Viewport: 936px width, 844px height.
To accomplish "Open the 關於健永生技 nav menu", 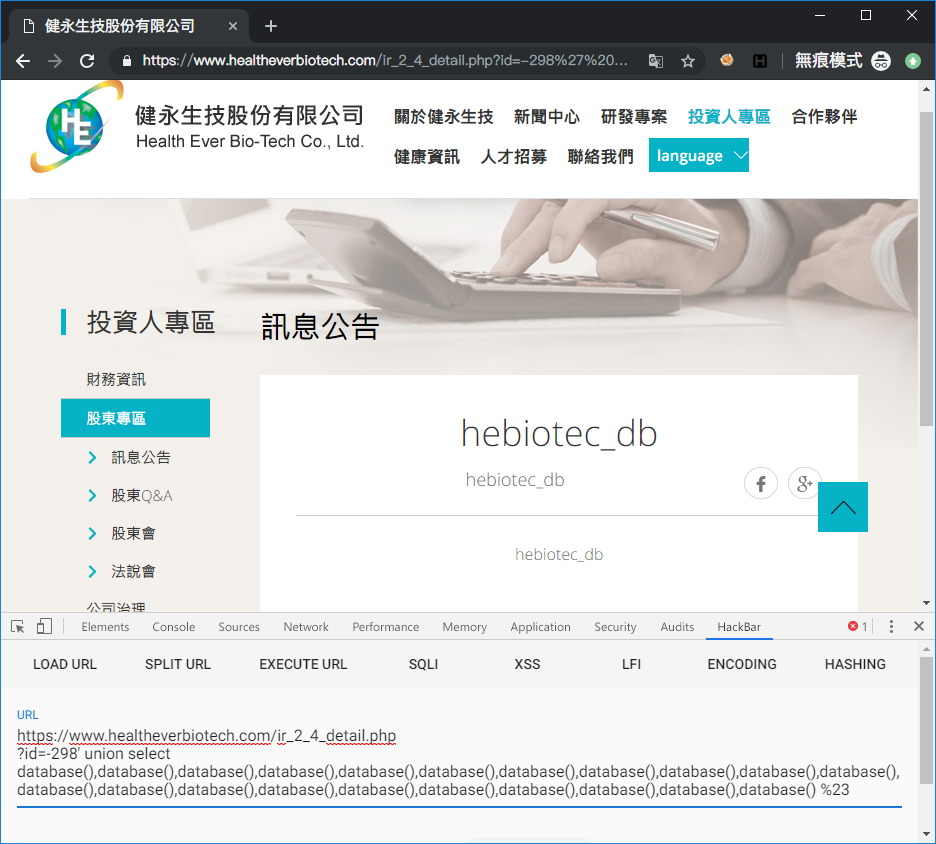I will pyautogui.click(x=444, y=117).
